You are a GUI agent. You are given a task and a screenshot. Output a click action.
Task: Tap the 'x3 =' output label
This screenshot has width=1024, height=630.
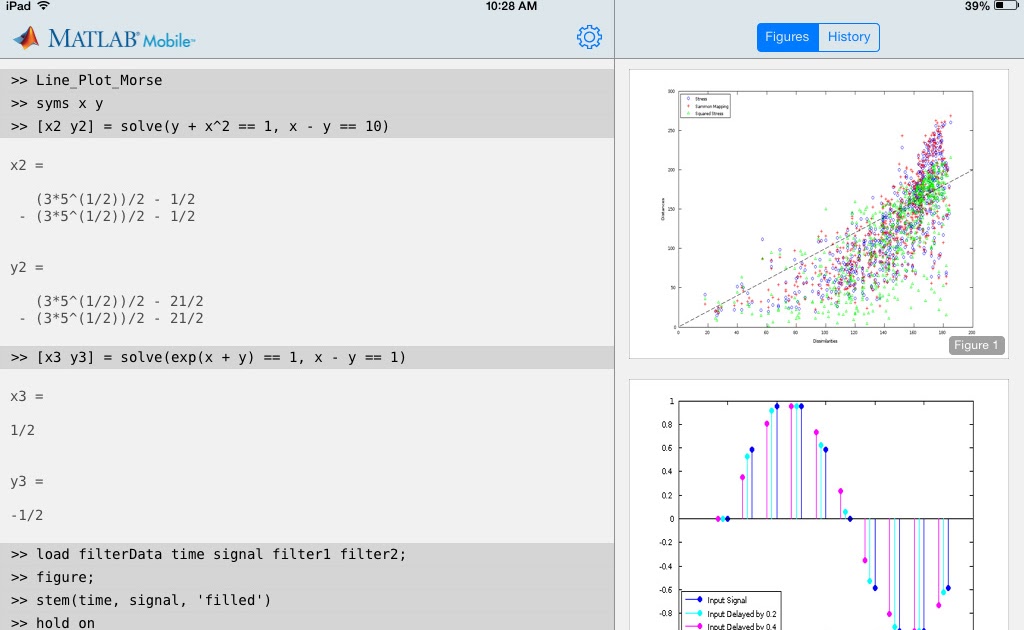coord(27,396)
